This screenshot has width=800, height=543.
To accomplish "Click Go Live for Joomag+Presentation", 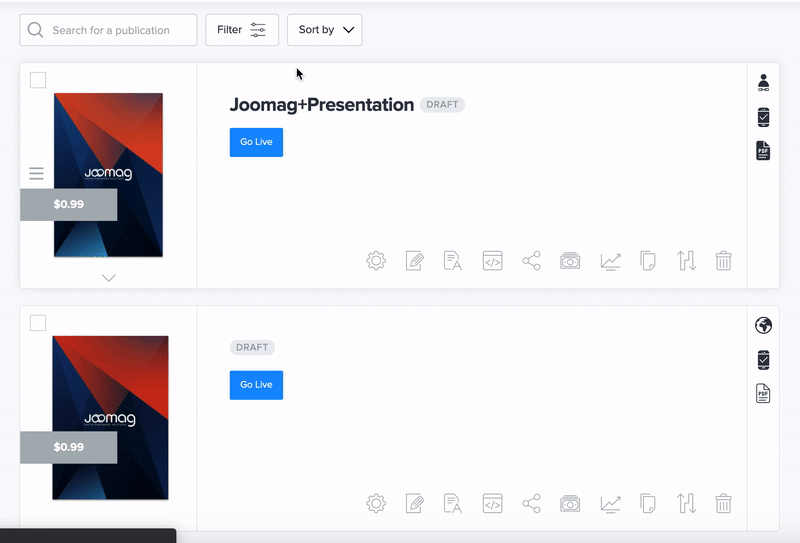I will tap(256, 142).
